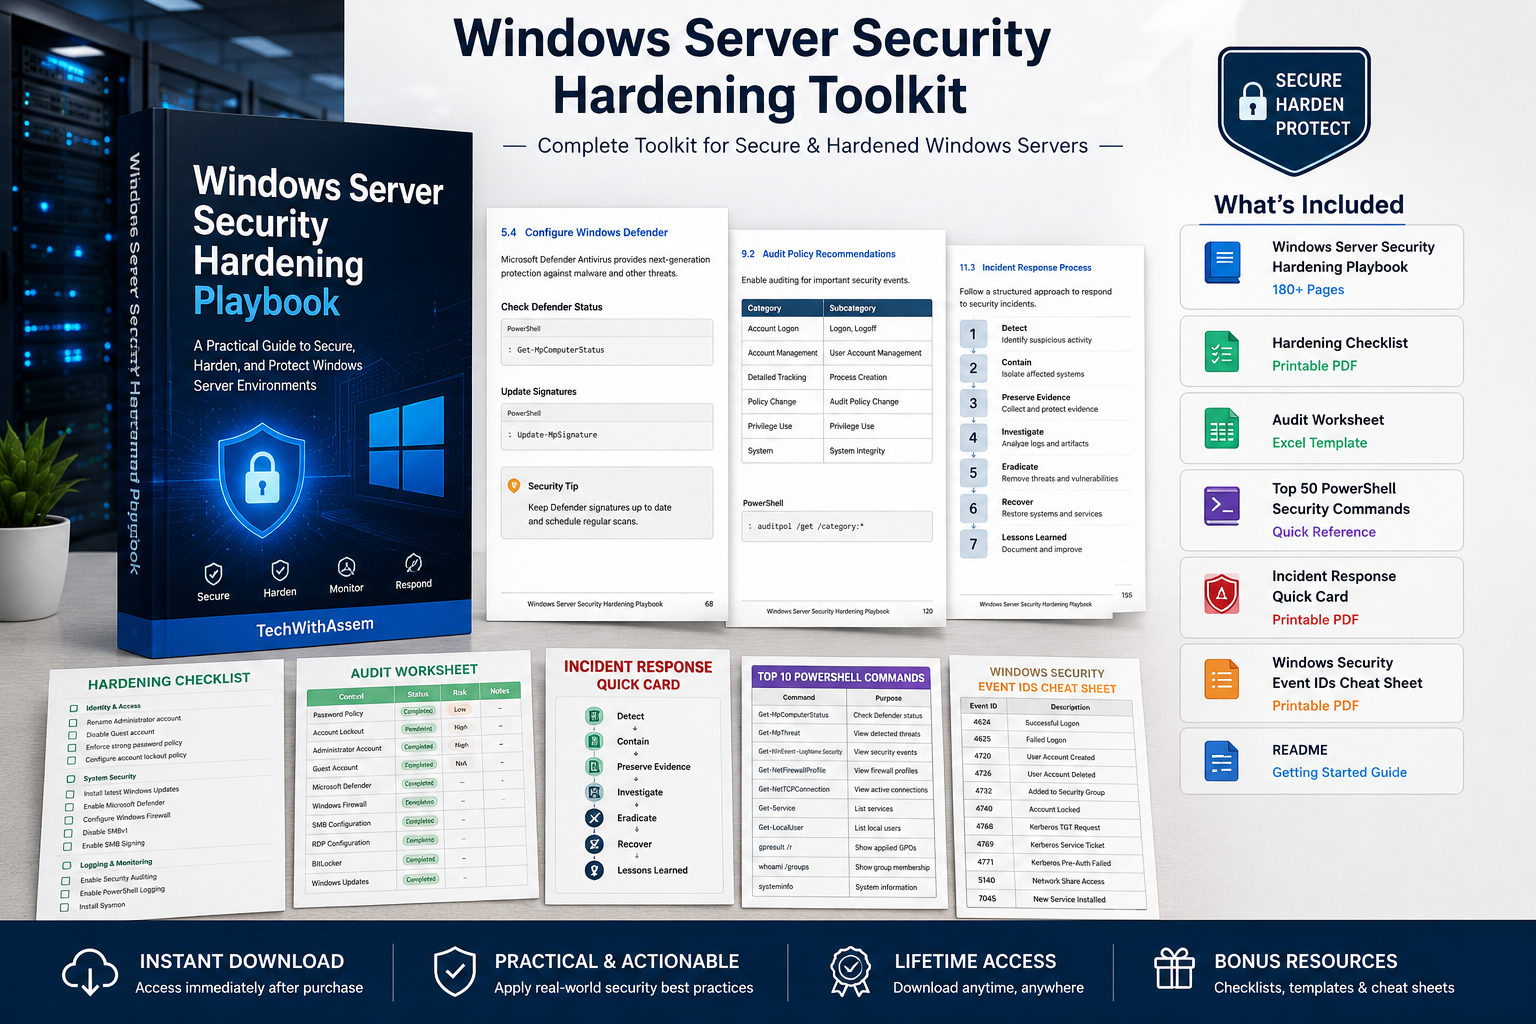This screenshot has width=1536, height=1024.
Task: Click the gift box icon for Bonus Resources
Action: 1174,969
